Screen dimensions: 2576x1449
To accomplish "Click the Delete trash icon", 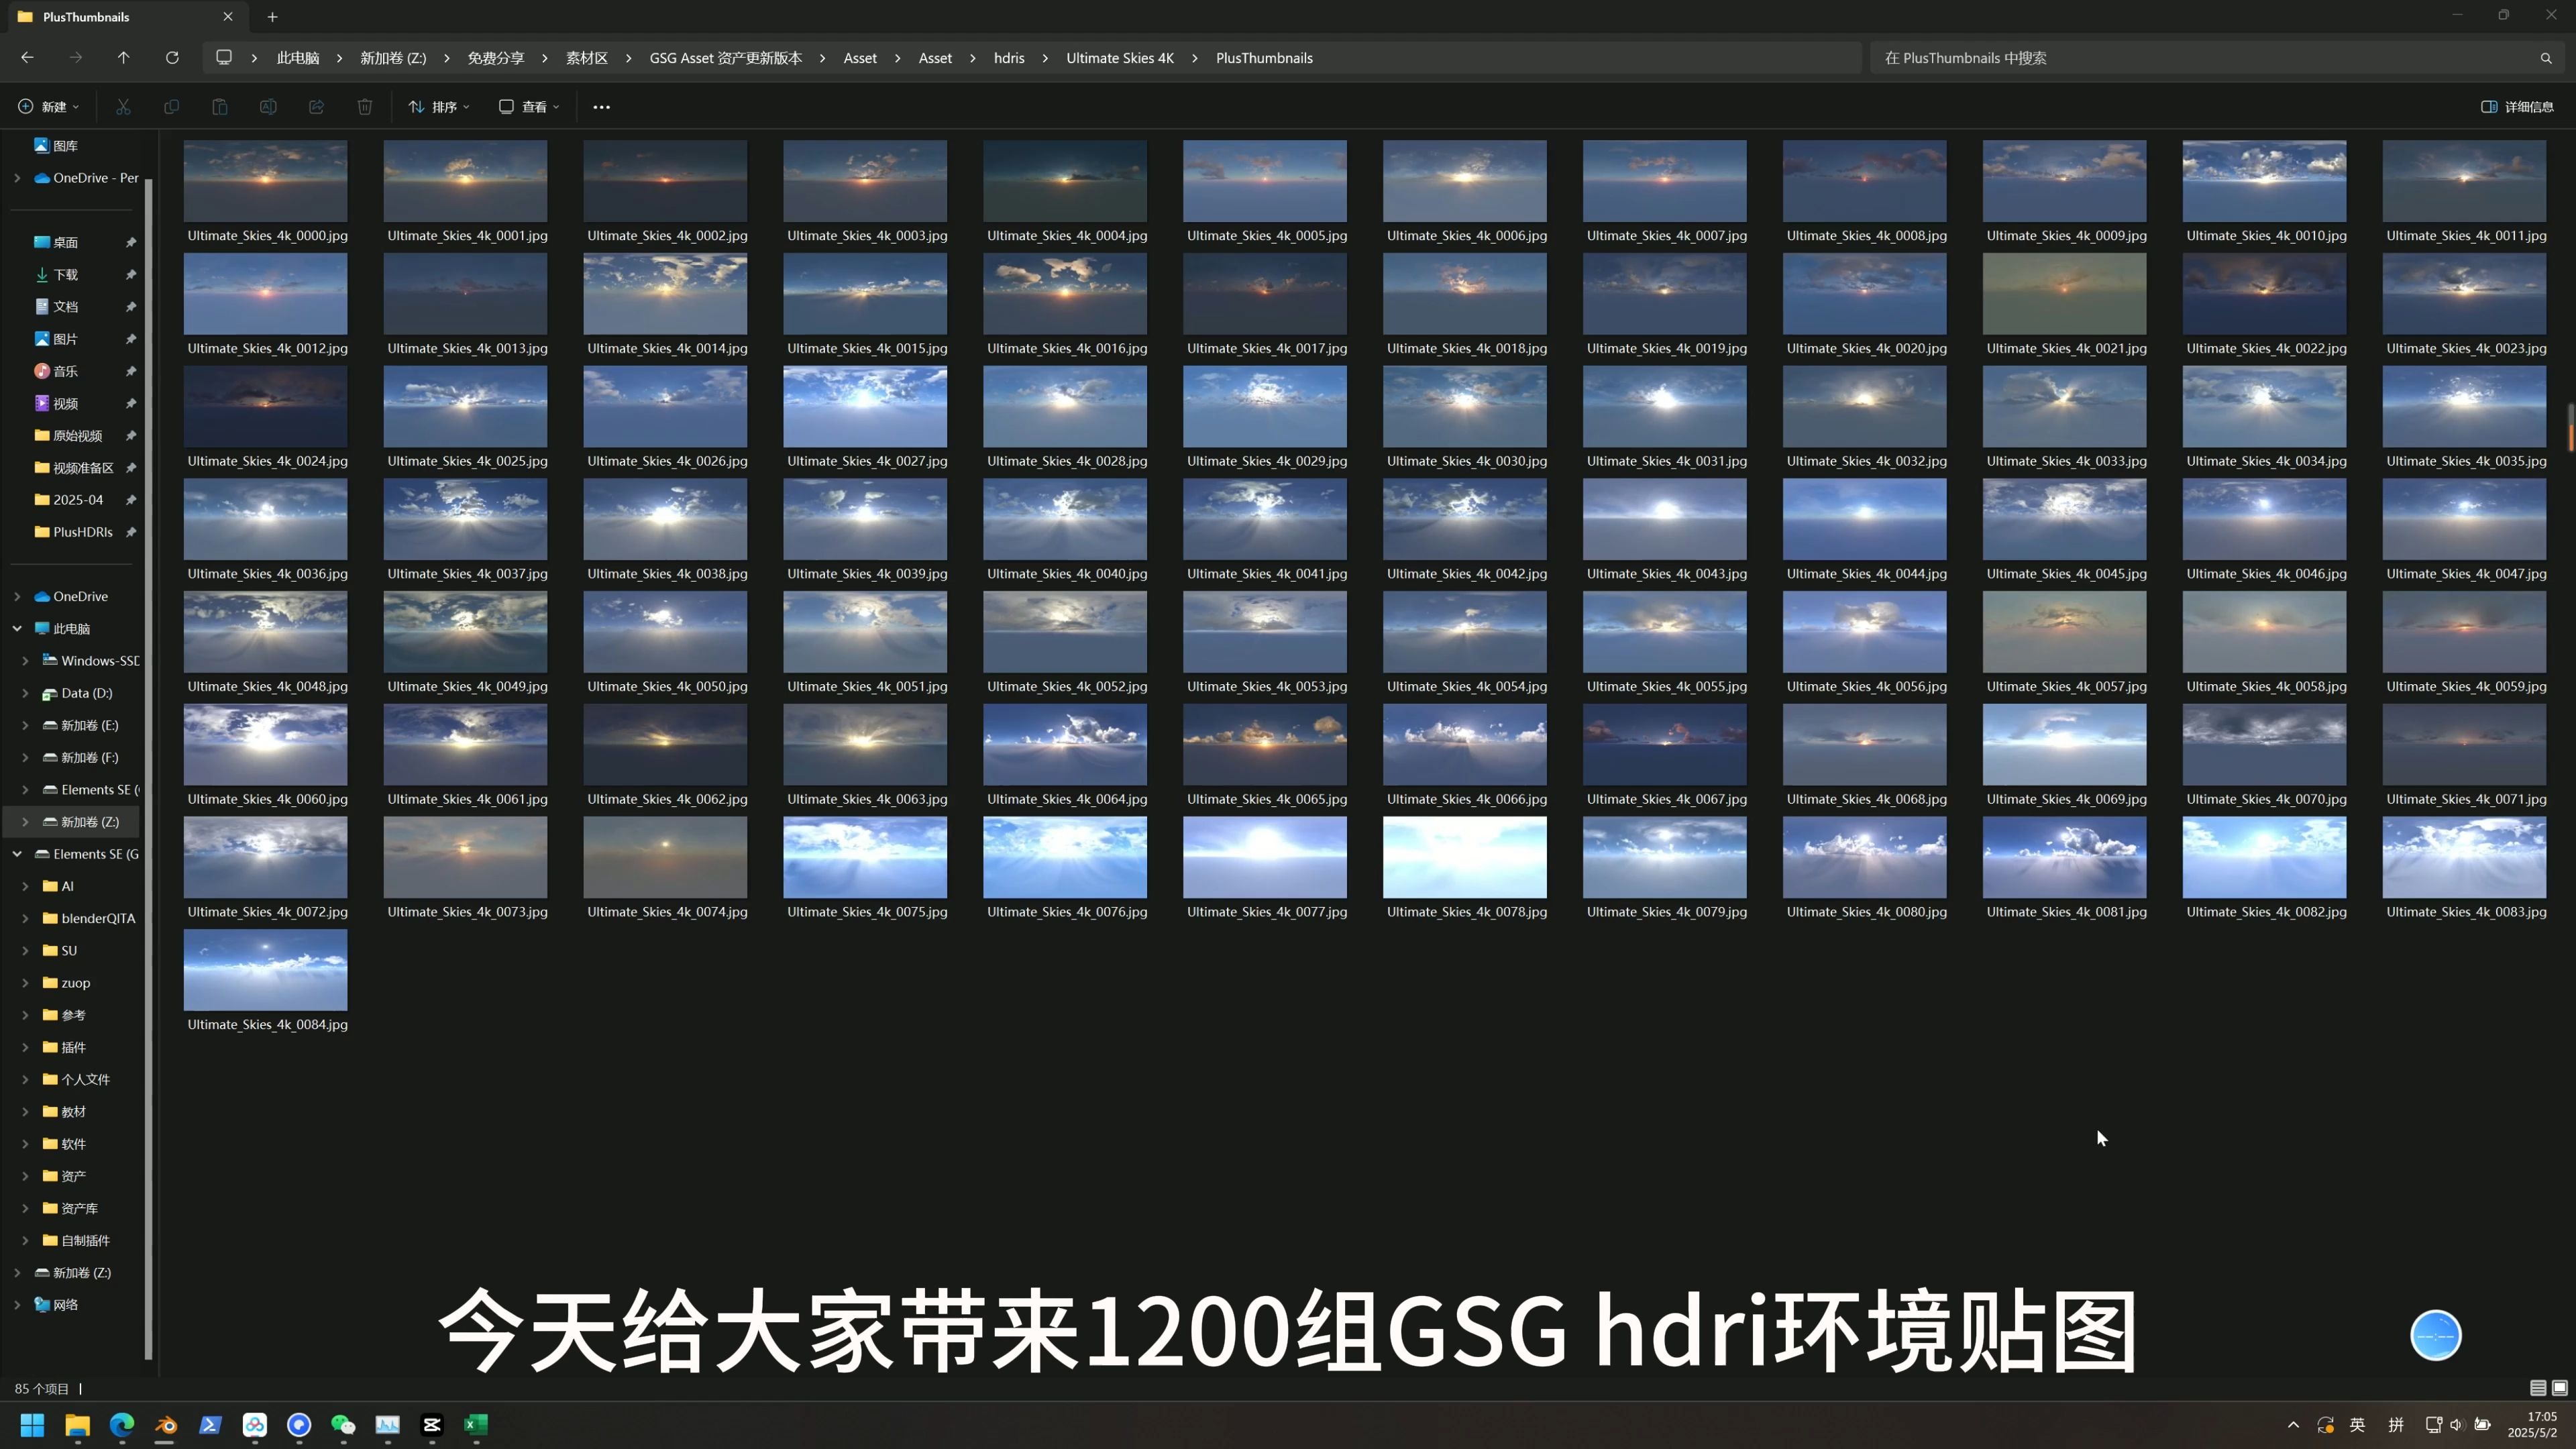I will click(x=365, y=107).
